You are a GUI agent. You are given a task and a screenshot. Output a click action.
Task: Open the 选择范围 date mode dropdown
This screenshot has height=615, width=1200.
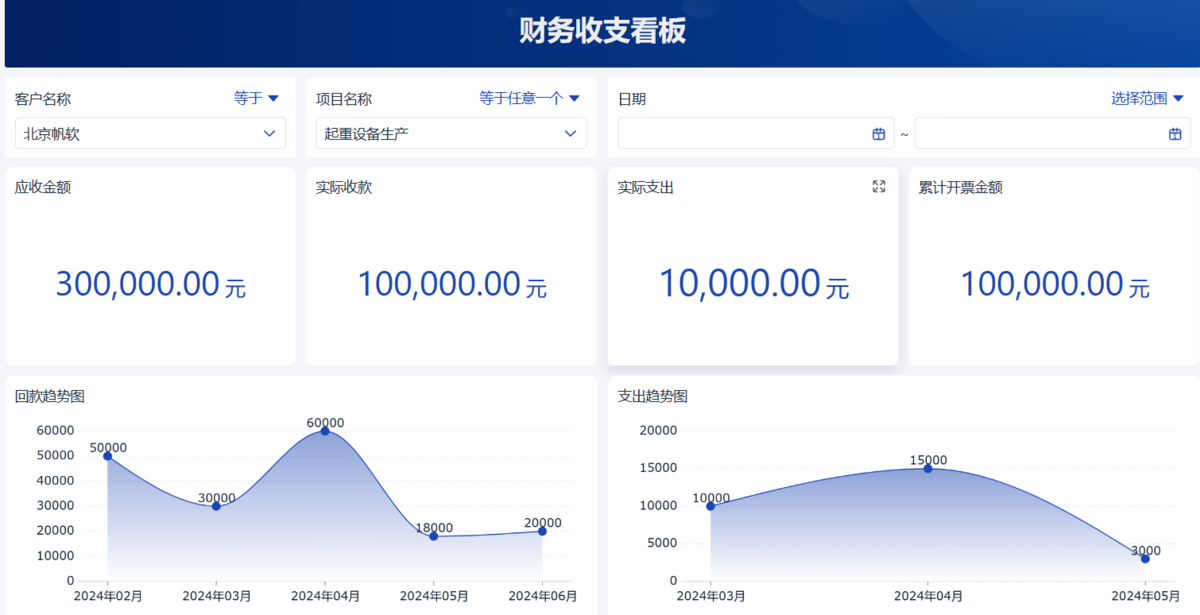click(1147, 98)
